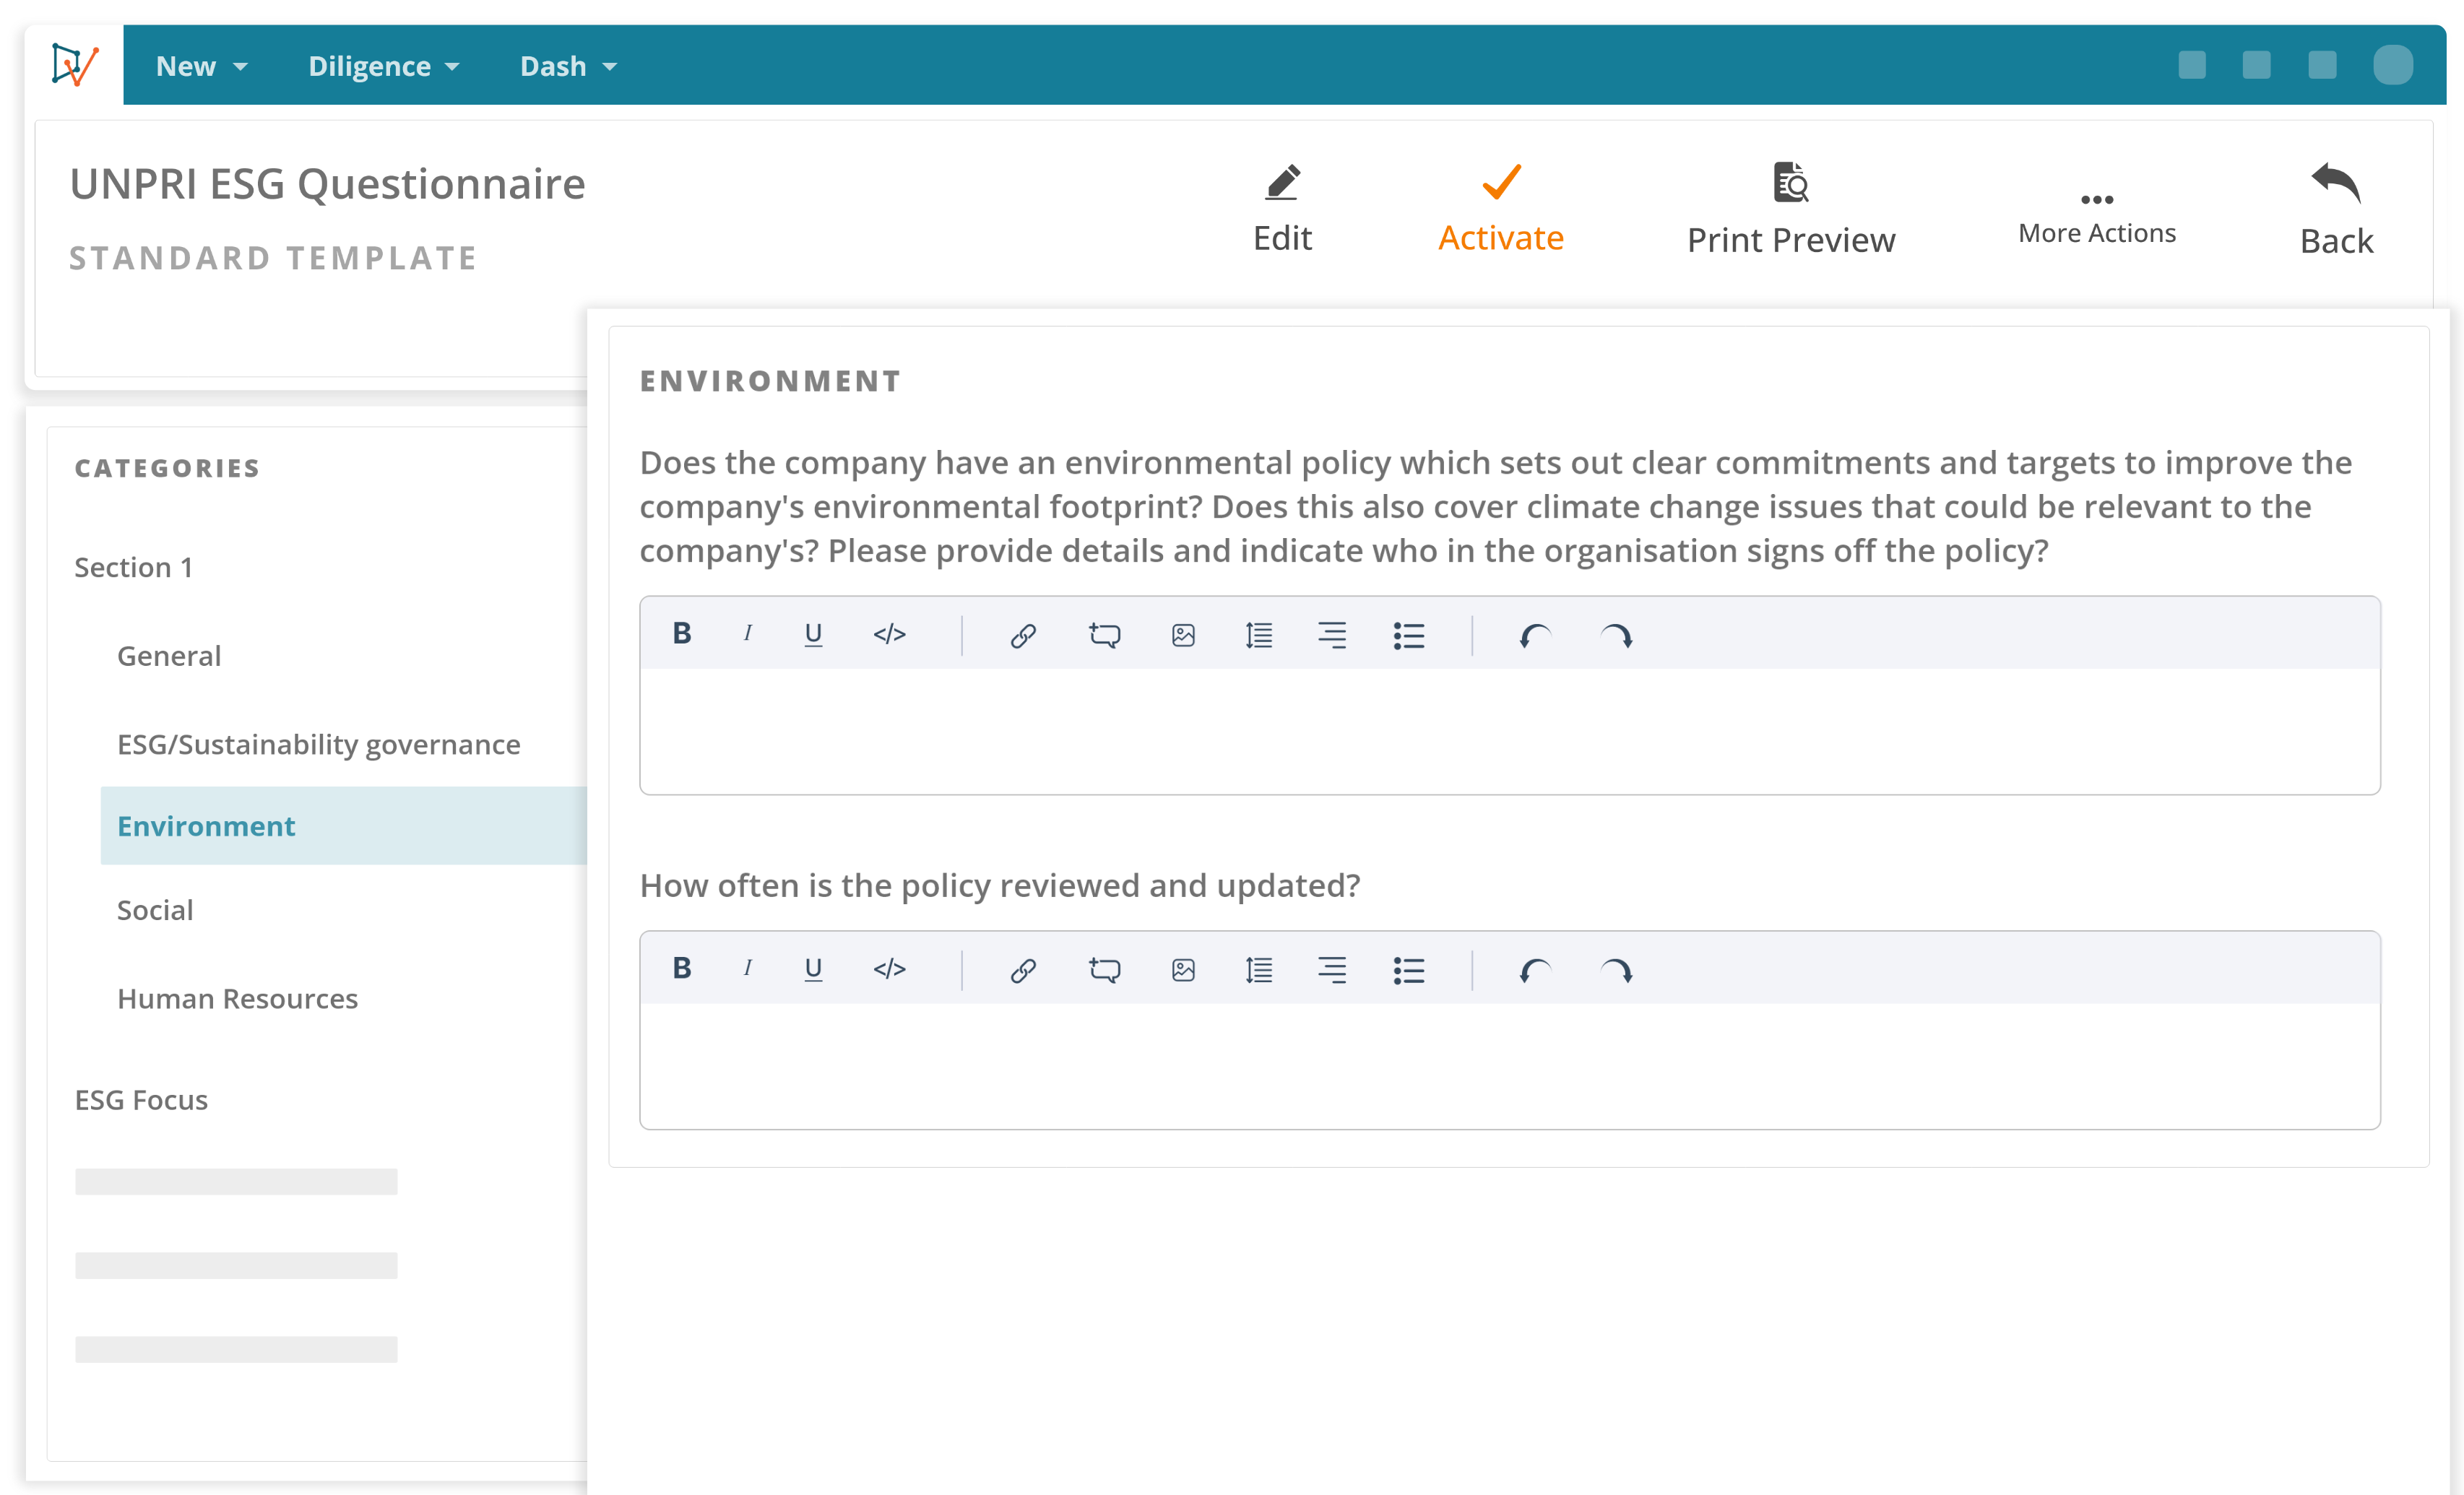Click text align icon in first editor
The image size is (2464, 1495).
[1332, 635]
